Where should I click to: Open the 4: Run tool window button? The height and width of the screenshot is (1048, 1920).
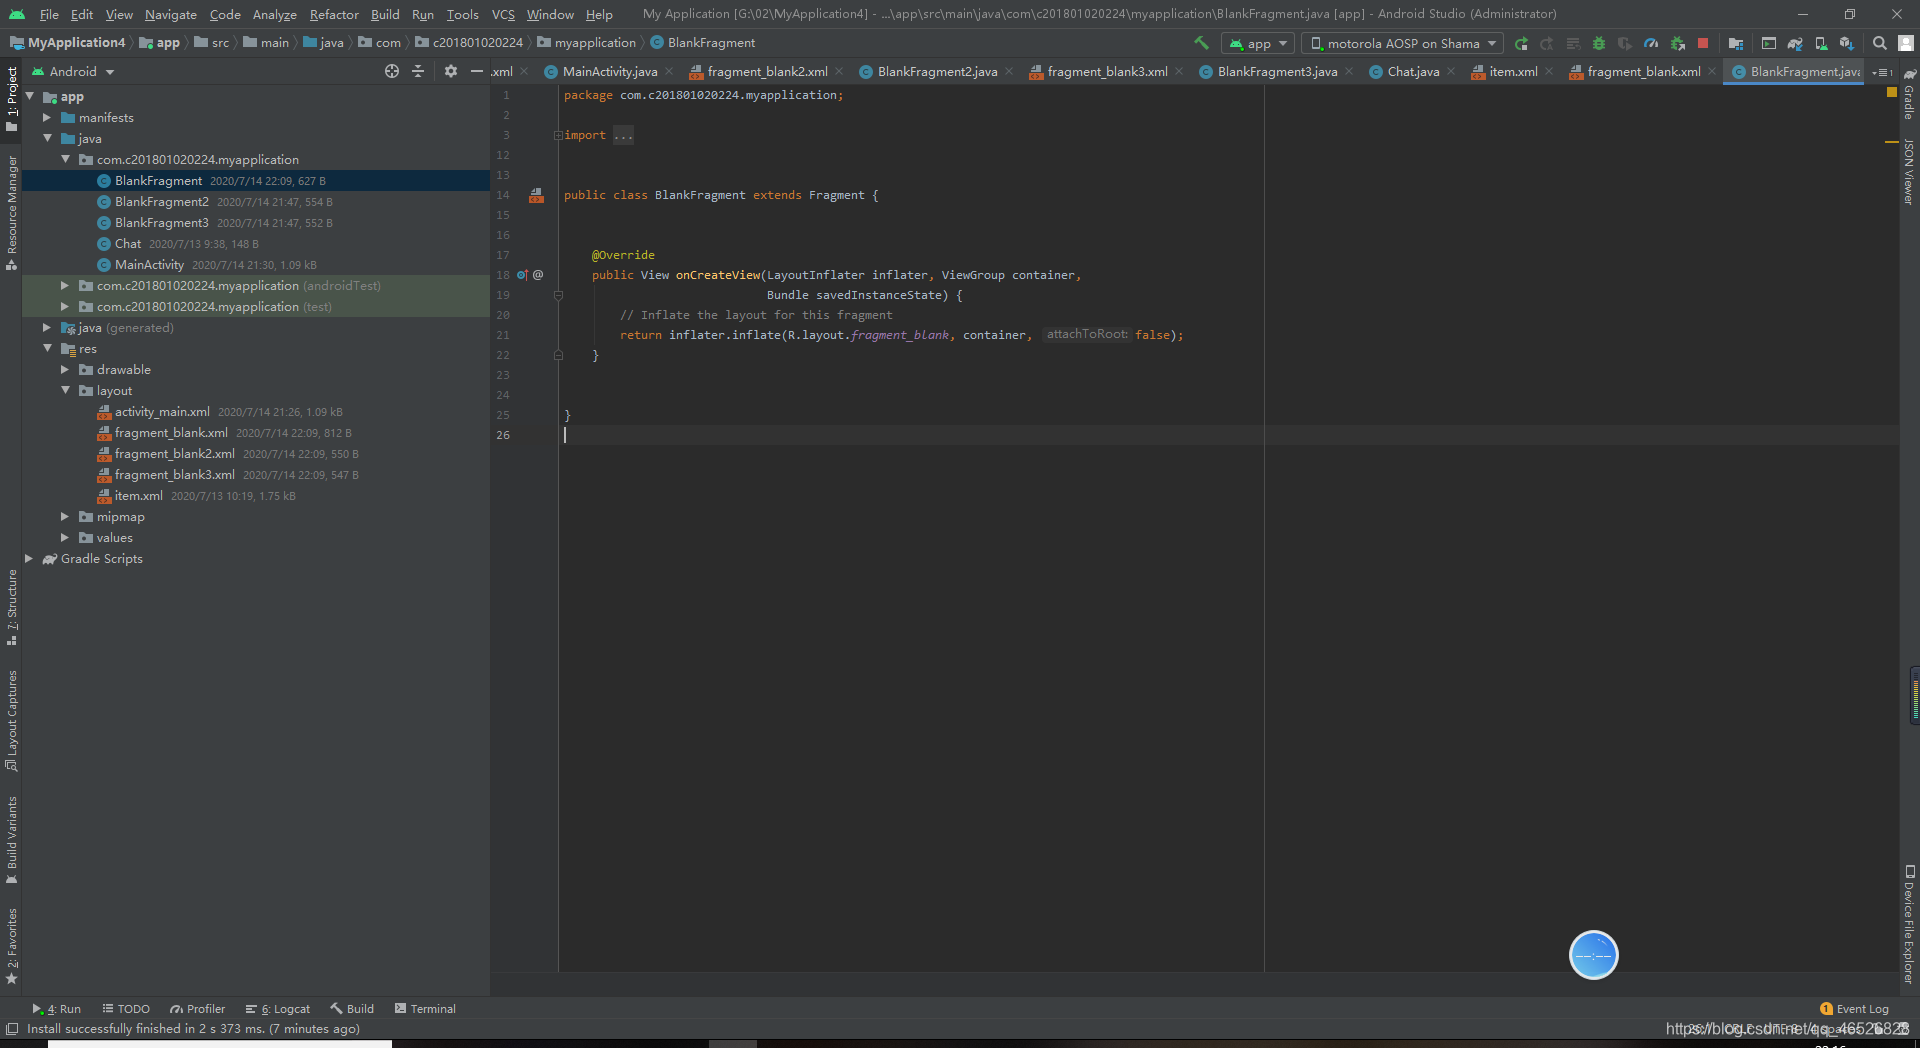[56, 1009]
